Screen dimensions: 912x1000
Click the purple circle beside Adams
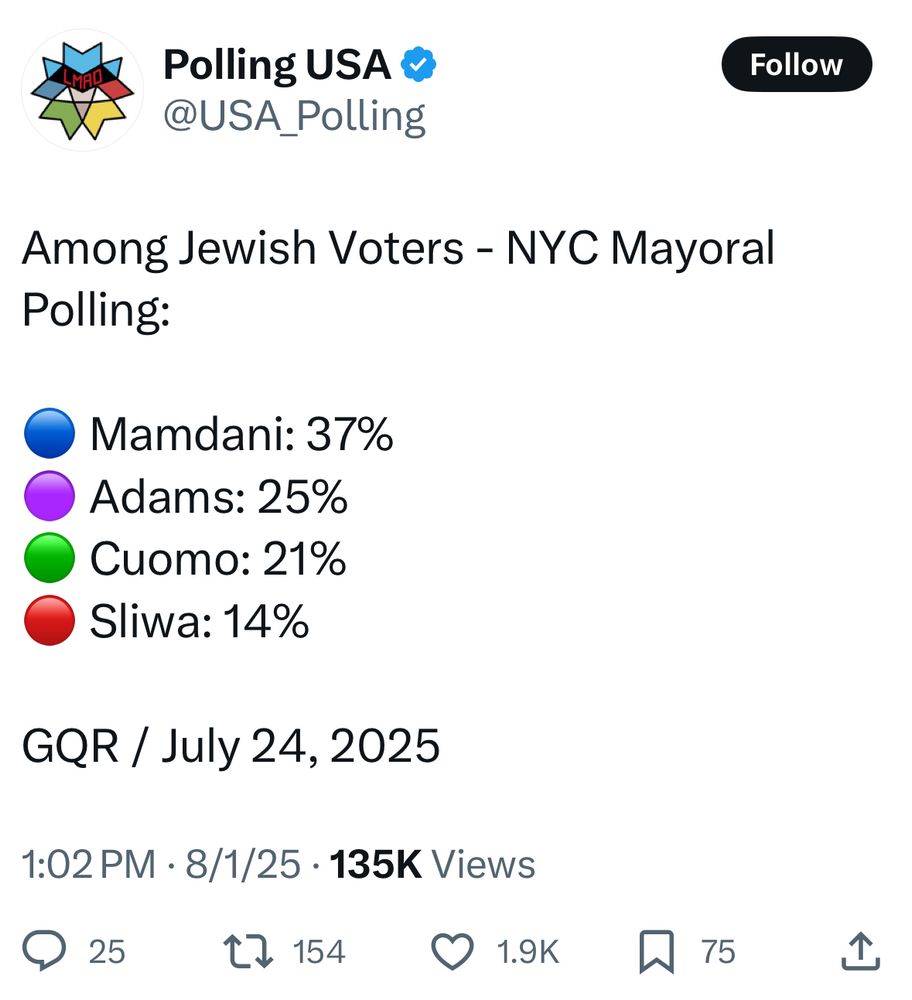(x=50, y=496)
